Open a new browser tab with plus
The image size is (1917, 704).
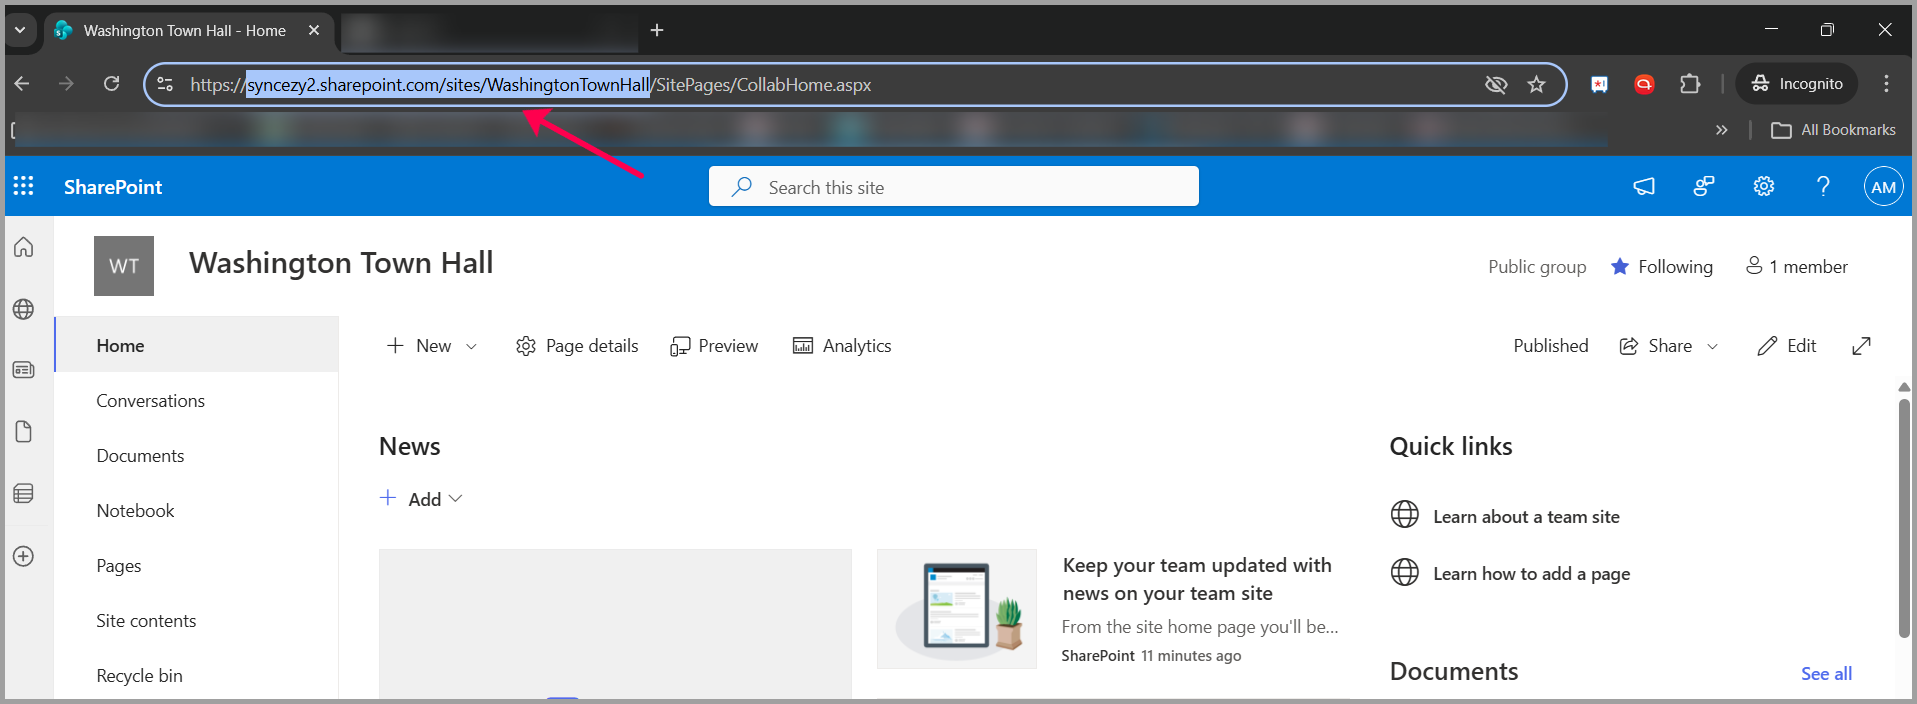[657, 30]
